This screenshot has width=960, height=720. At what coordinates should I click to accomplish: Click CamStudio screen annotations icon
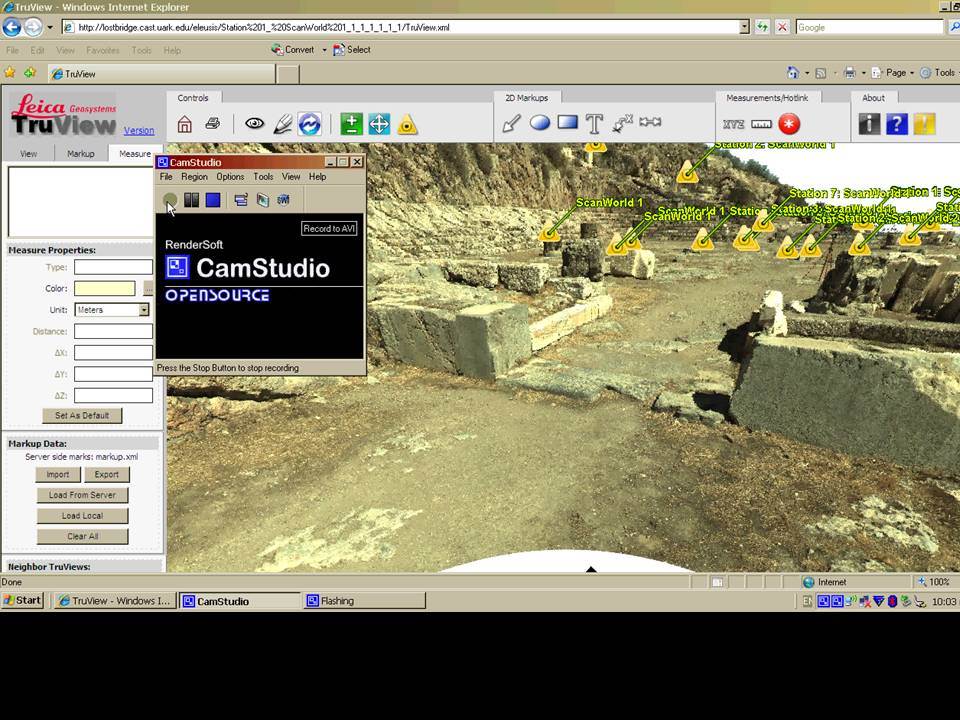coord(262,200)
